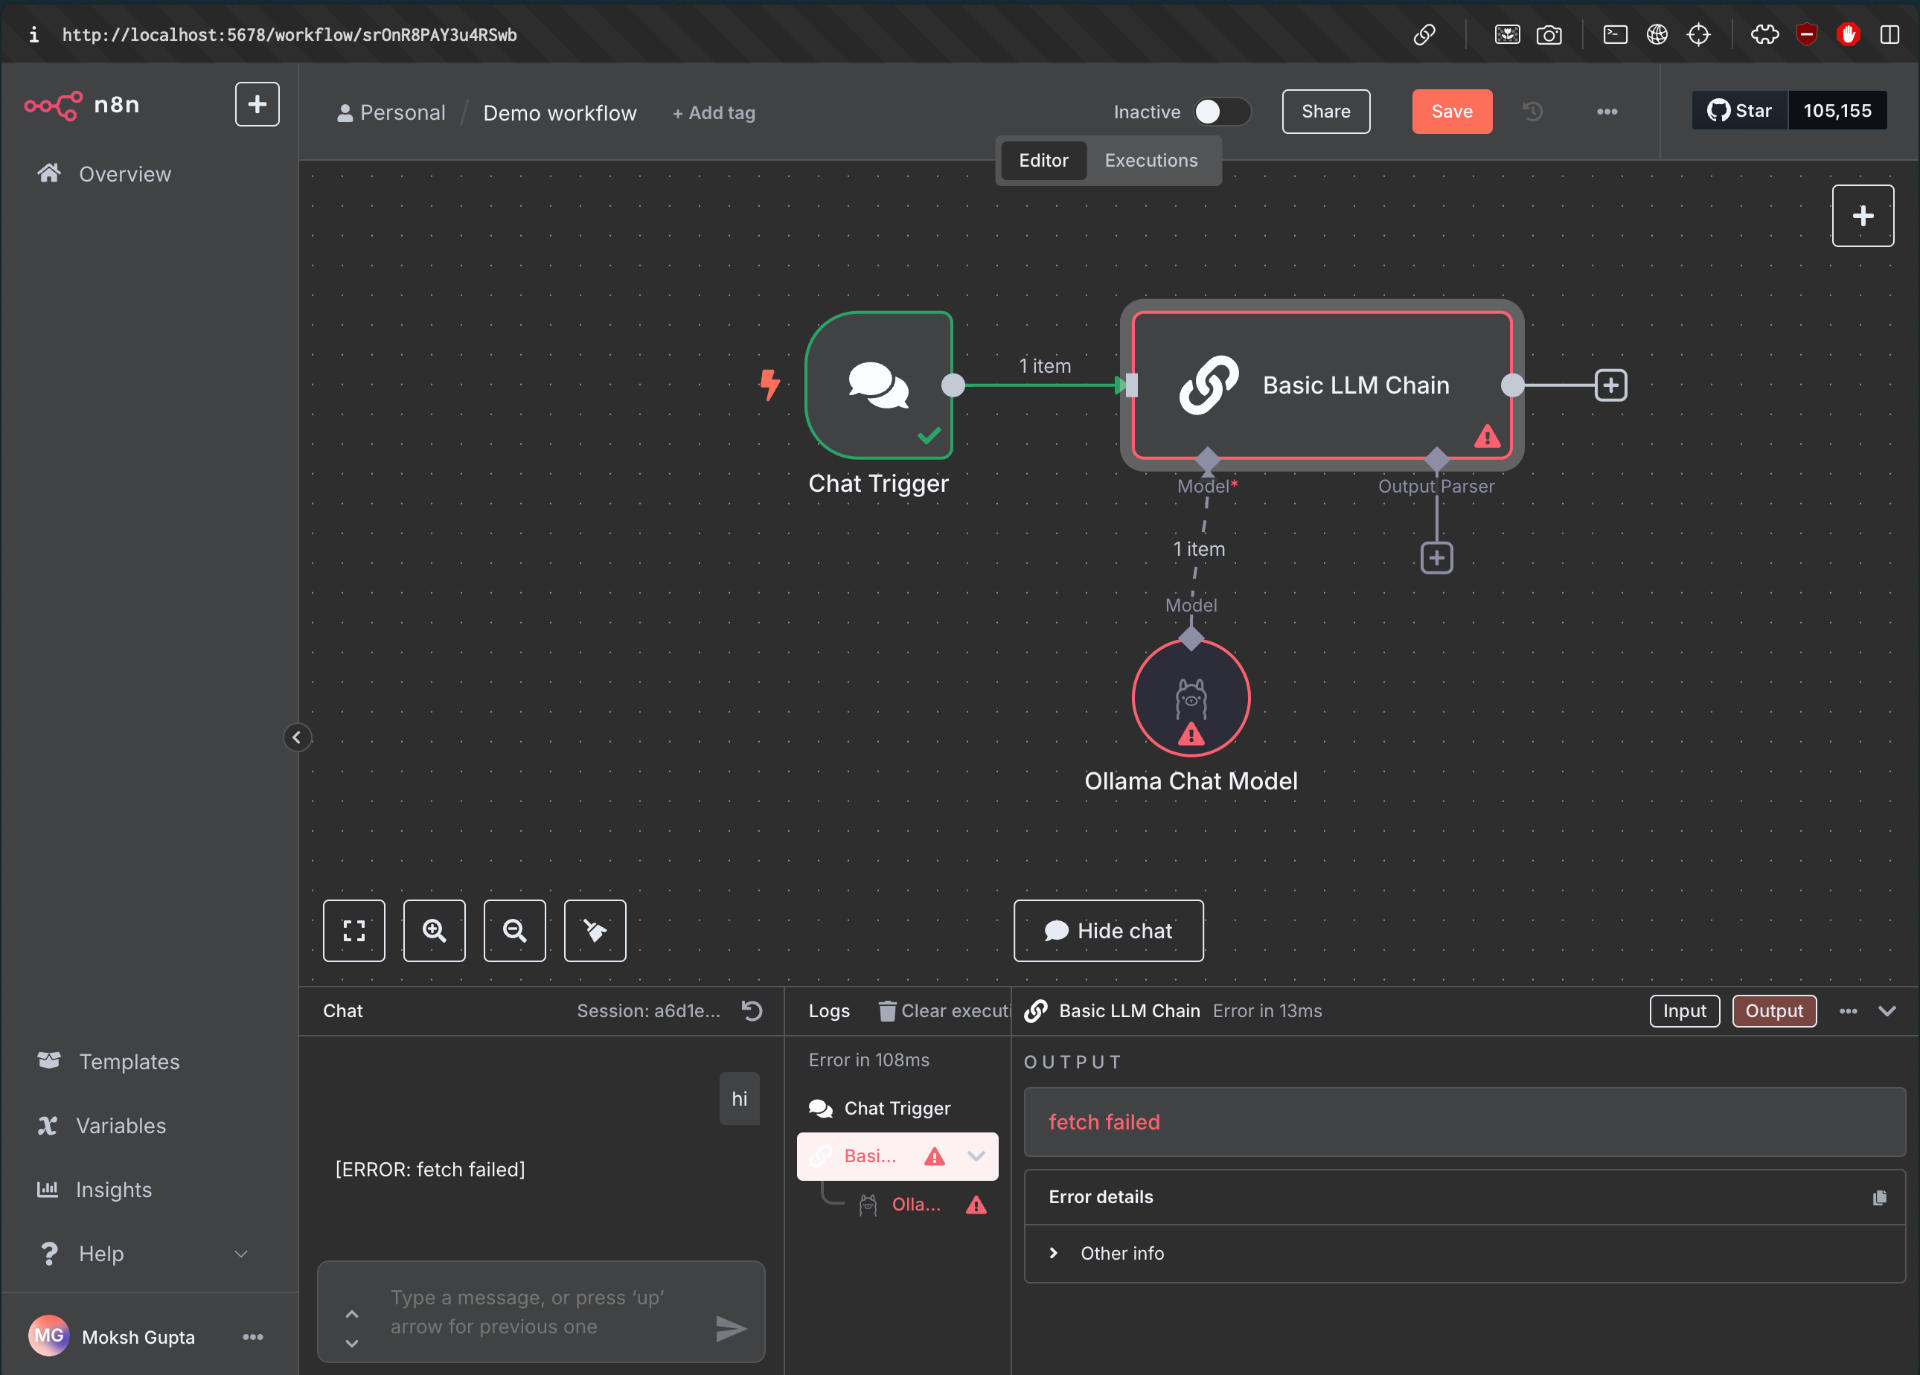This screenshot has width=1920, height=1375.
Task: Expand the Other info section
Action: click(1106, 1253)
